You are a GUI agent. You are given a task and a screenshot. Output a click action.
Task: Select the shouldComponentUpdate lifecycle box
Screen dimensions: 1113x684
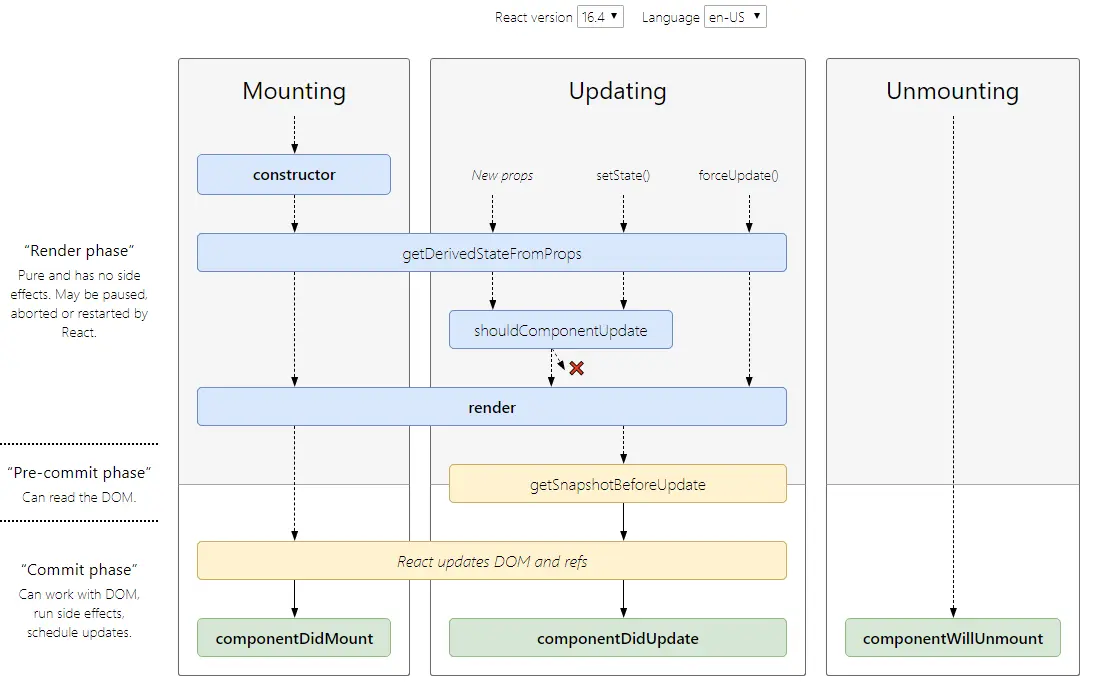560,329
